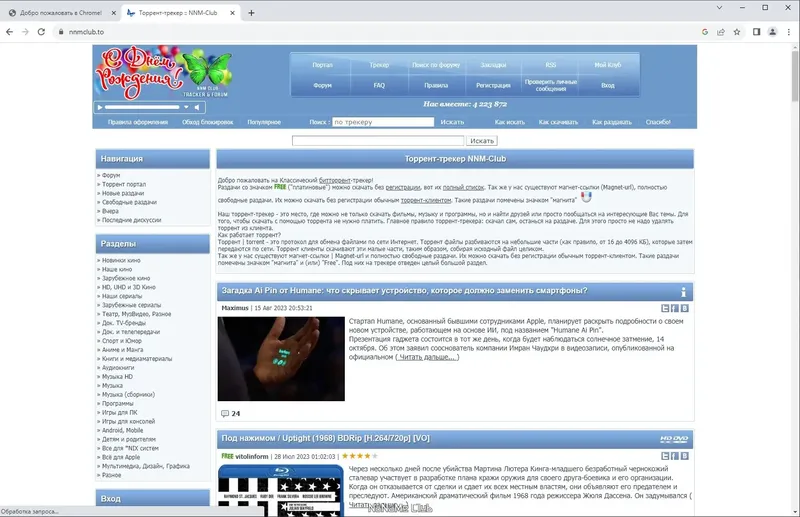Click the star rating on Uptight post
The width and height of the screenshot is (800, 517).
click(x=360, y=456)
